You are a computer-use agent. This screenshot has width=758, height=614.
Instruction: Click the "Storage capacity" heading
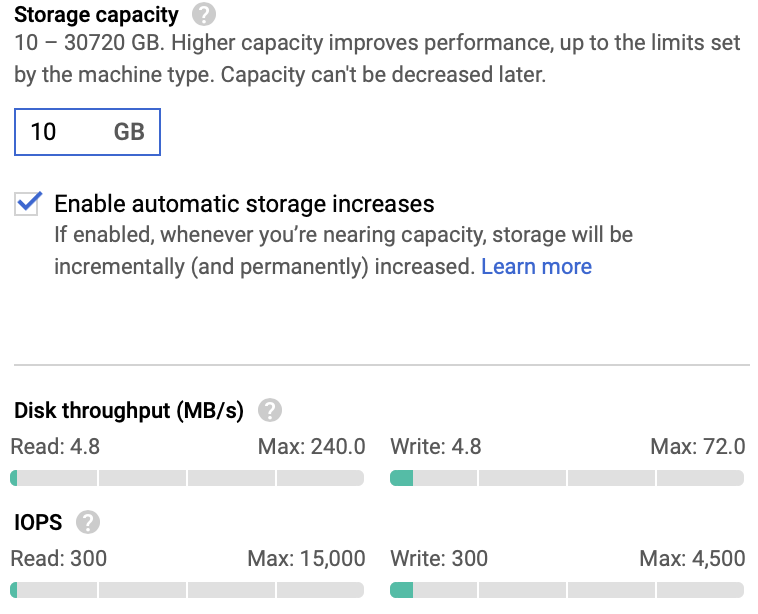(x=96, y=16)
